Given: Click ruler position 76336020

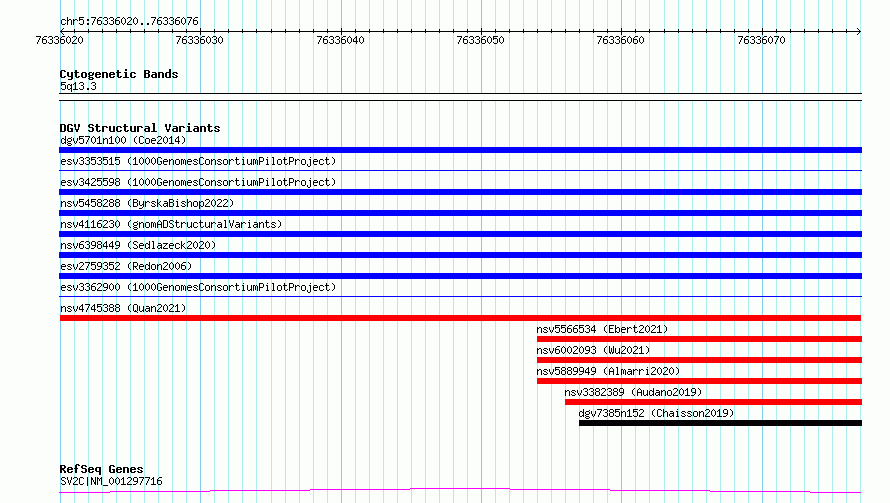Looking at the screenshot, I should (x=60, y=40).
